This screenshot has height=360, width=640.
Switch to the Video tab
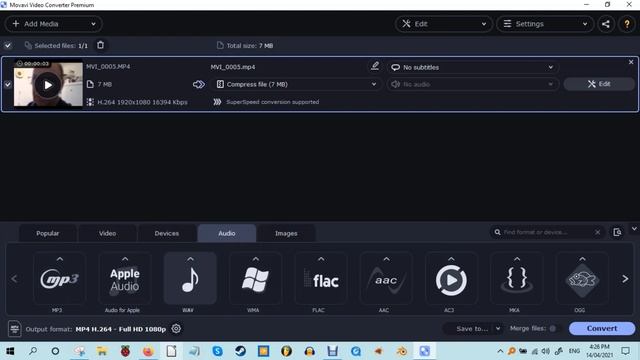(107, 233)
